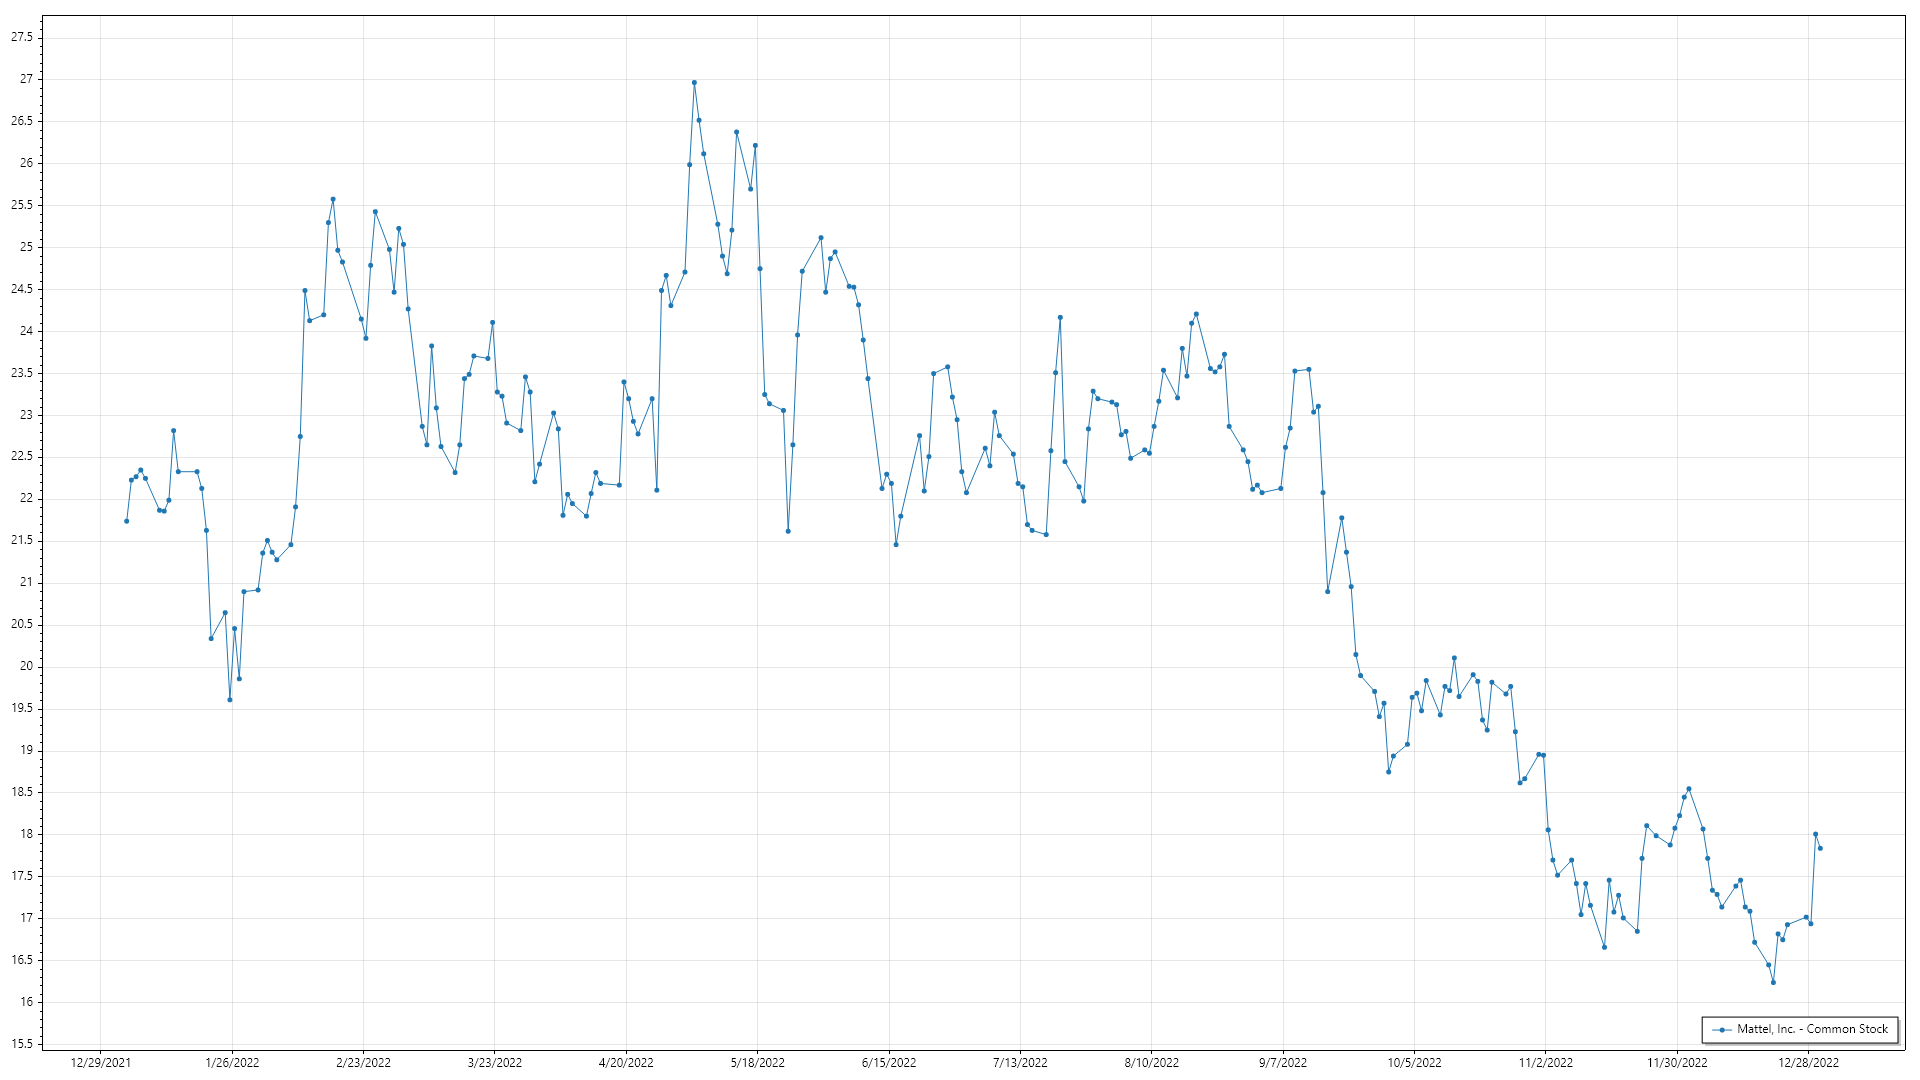Click the highest data point near 27
The width and height of the screenshot is (1920, 1080).
[694, 83]
